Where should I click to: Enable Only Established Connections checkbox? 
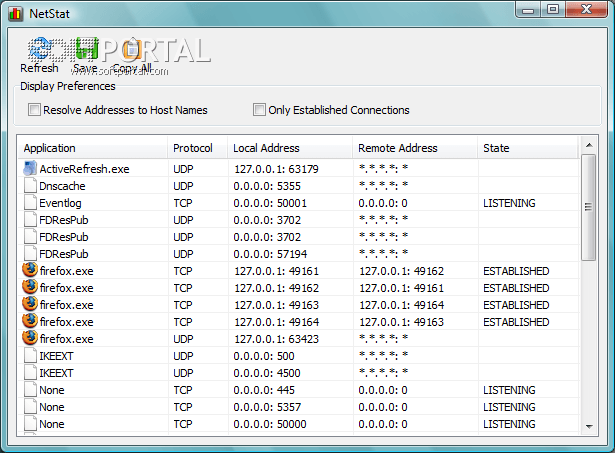pos(259,109)
